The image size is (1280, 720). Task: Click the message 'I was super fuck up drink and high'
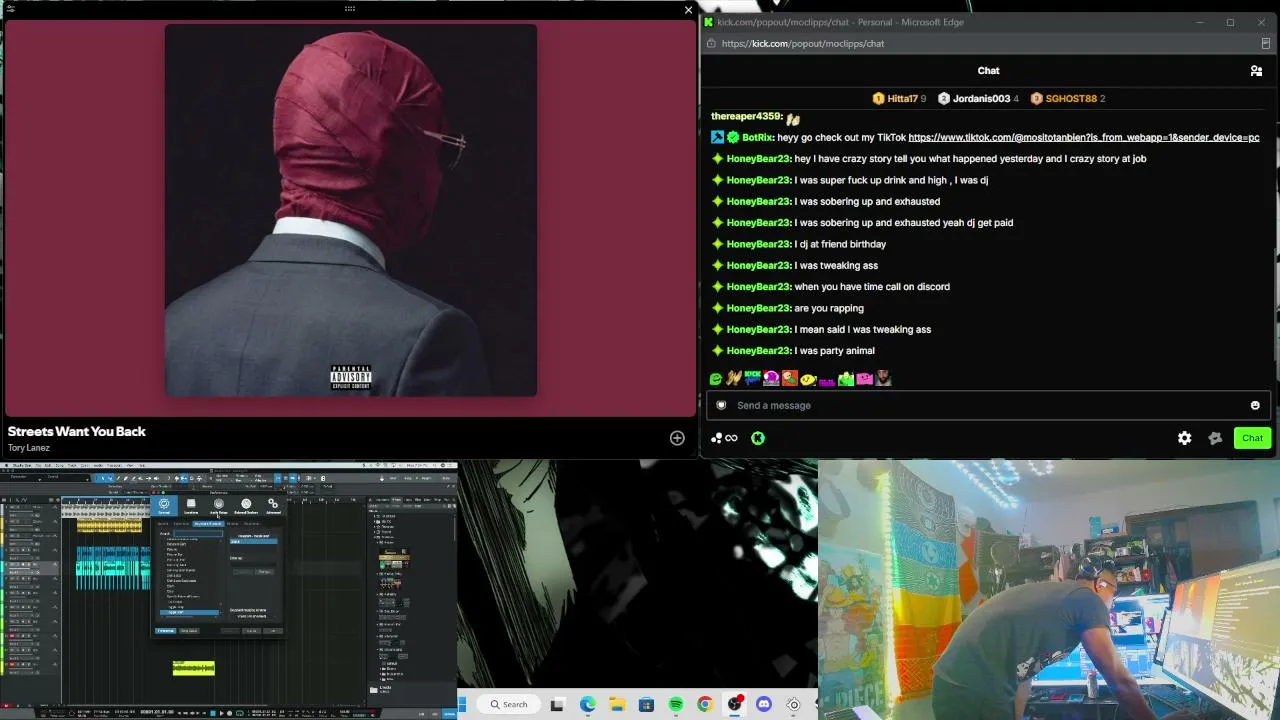tap(891, 180)
